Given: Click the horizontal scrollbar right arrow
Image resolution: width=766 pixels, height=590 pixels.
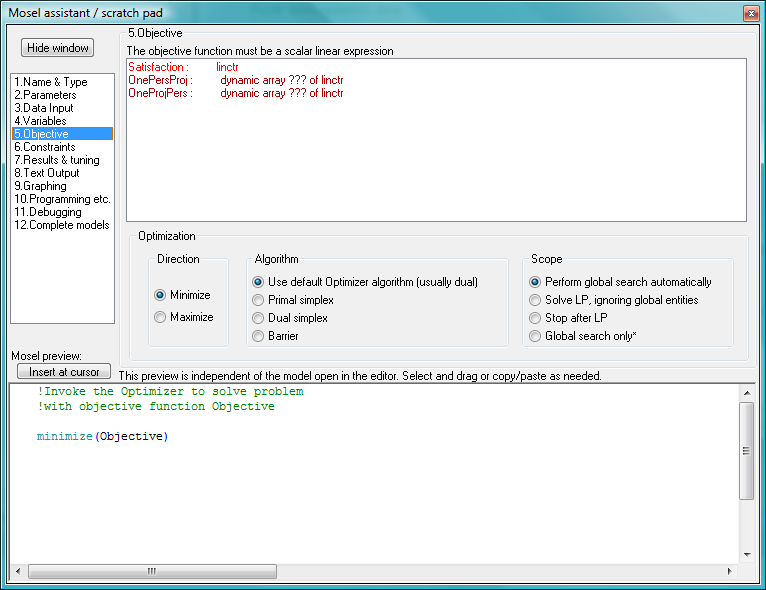Looking at the screenshot, I should [731, 572].
